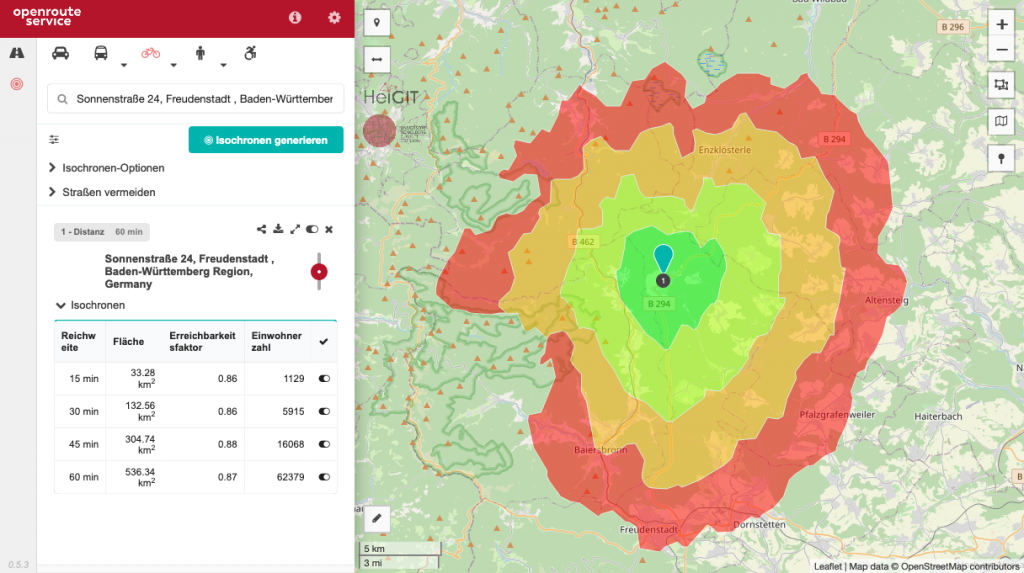Click Isochronen generieren button
The height and width of the screenshot is (573, 1024).
266,140
